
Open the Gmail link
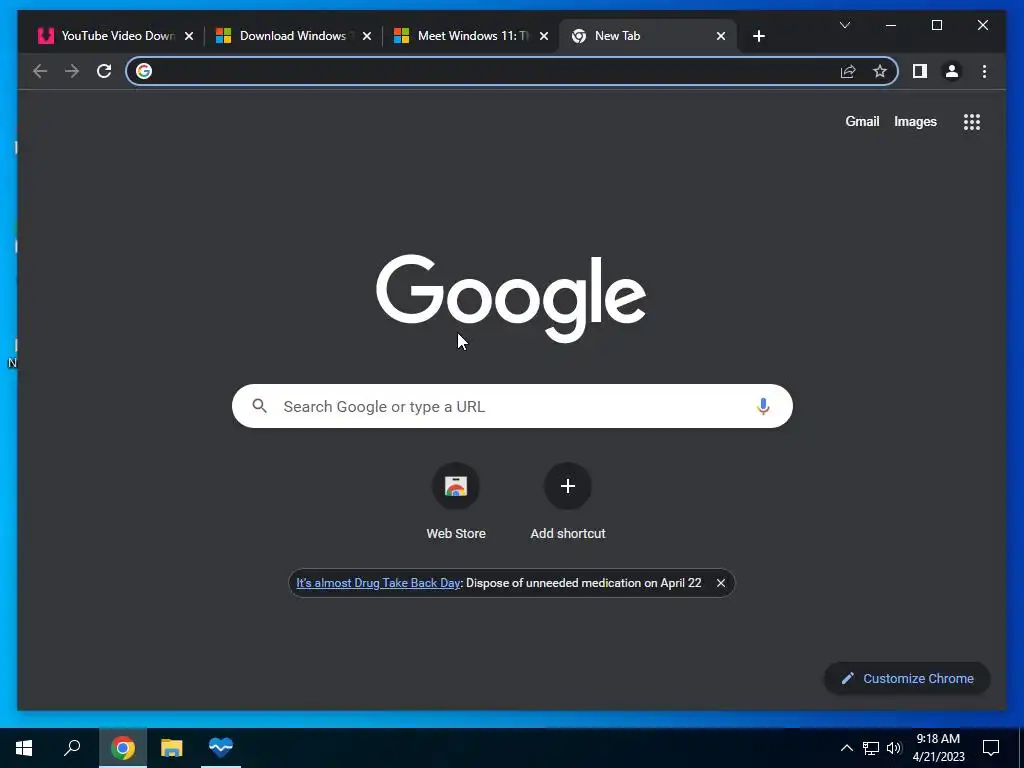(862, 121)
